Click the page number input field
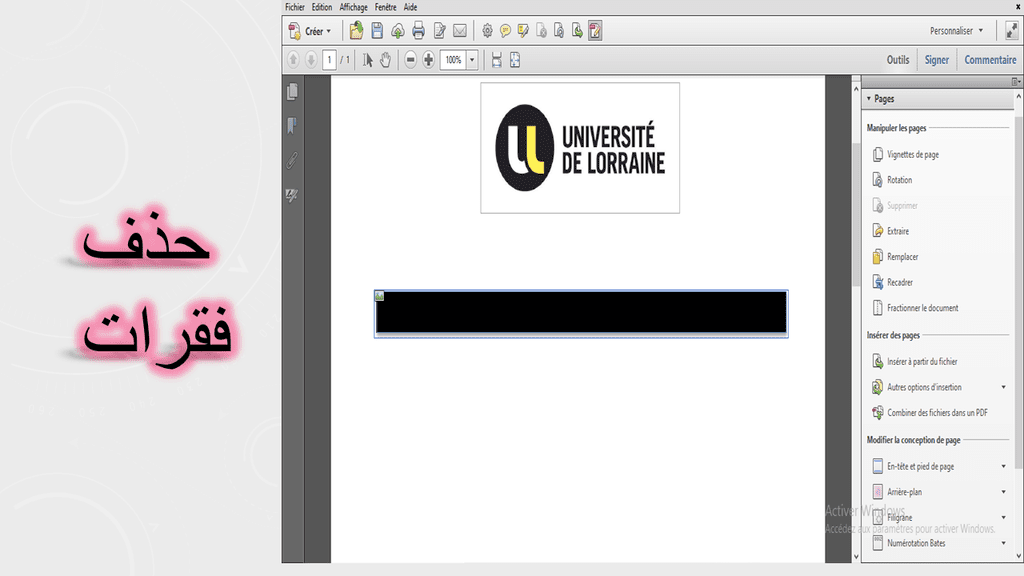1024x576 pixels. coord(329,60)
